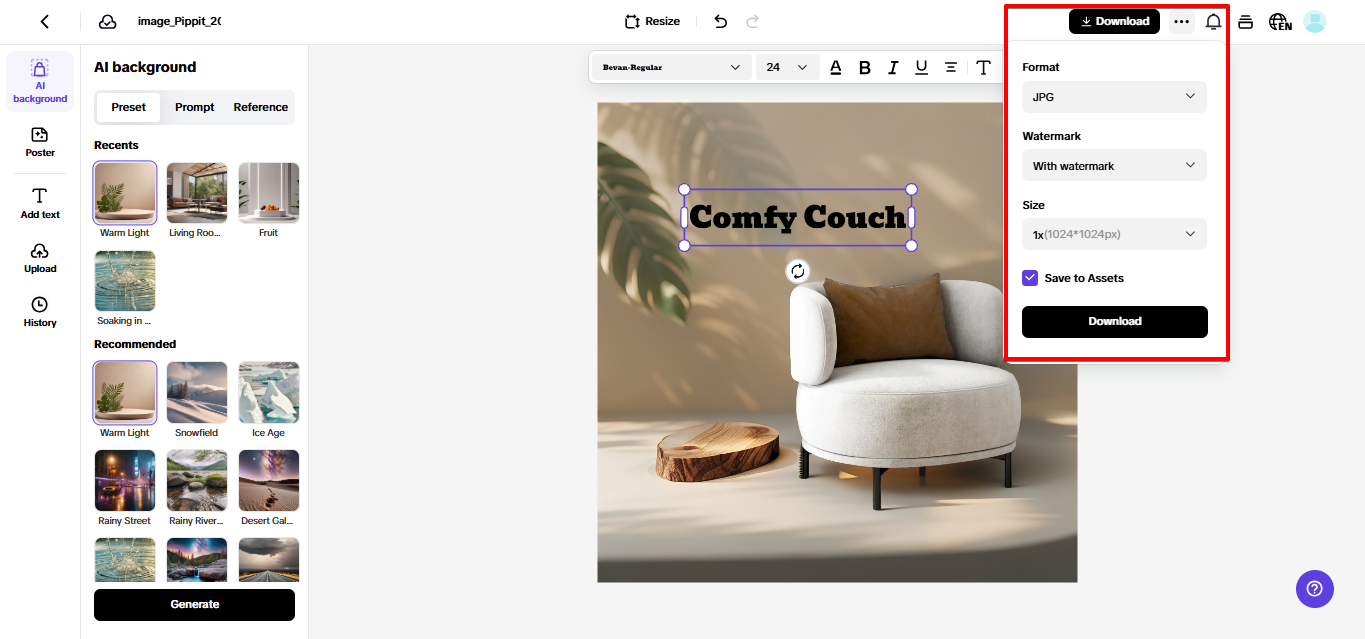Open text alignment options
The image size is (1365, 639).
pos(951,67)
